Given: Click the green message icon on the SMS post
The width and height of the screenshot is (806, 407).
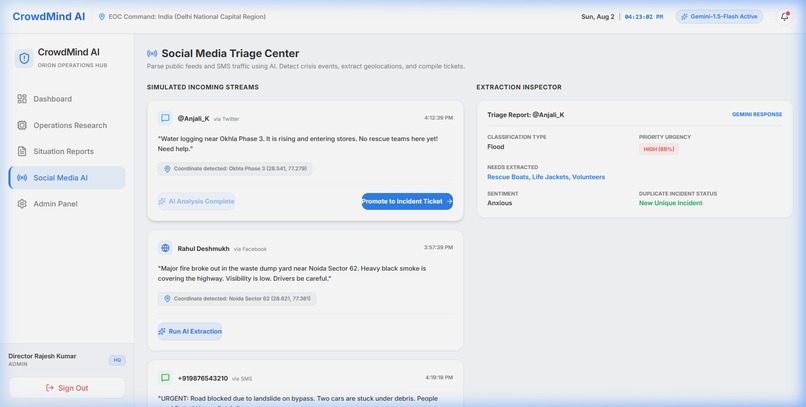Looking at the screenshot, I should click(165, 378).
